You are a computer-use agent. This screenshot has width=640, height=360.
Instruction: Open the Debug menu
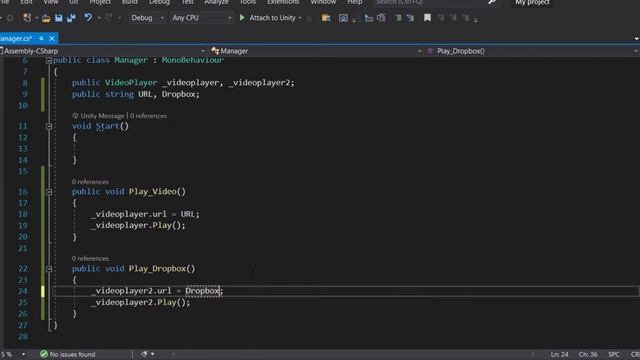[159, 2]
